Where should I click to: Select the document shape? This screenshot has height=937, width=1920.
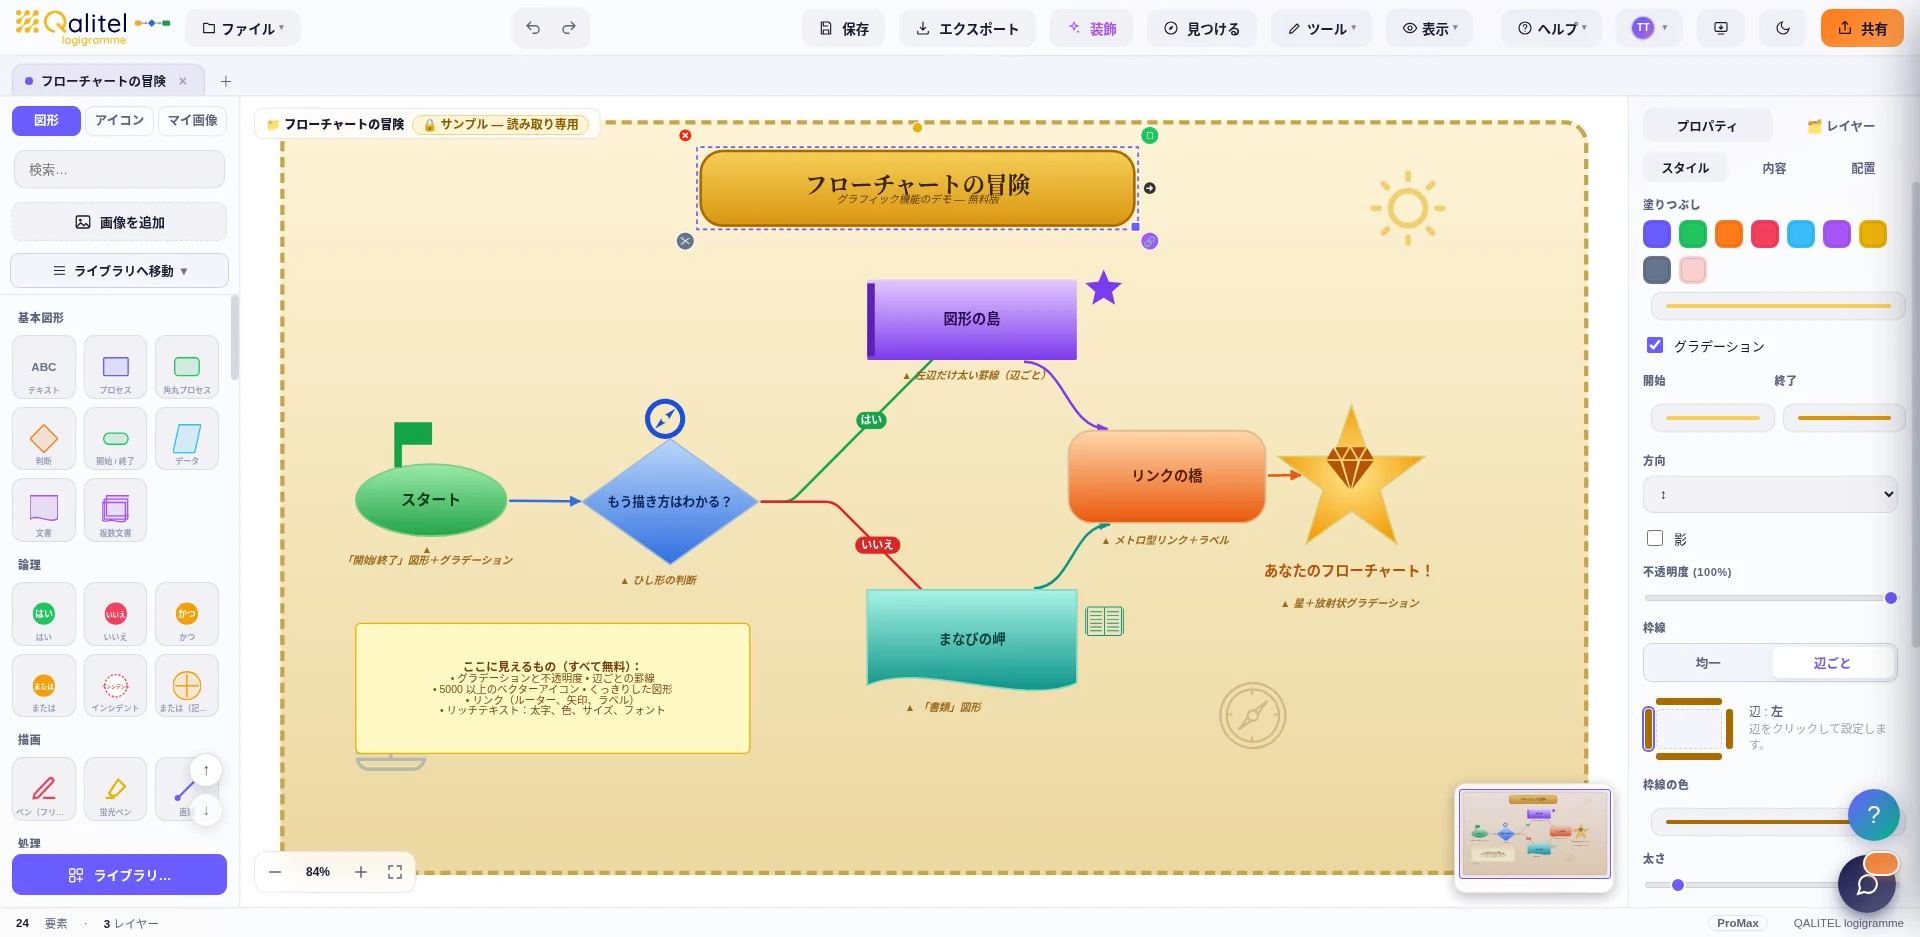(44, 510)
